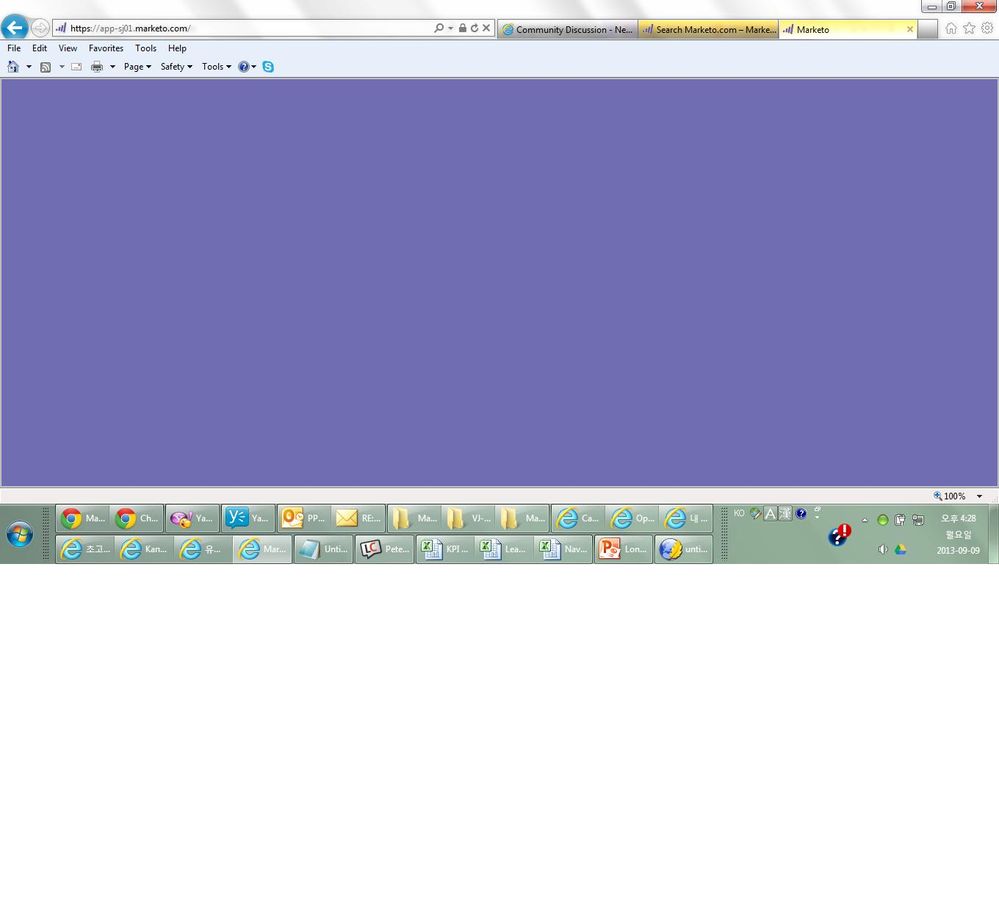The image size is (999, 901).
Task: Click the Print icon in command bar
Action: [97, 67]
